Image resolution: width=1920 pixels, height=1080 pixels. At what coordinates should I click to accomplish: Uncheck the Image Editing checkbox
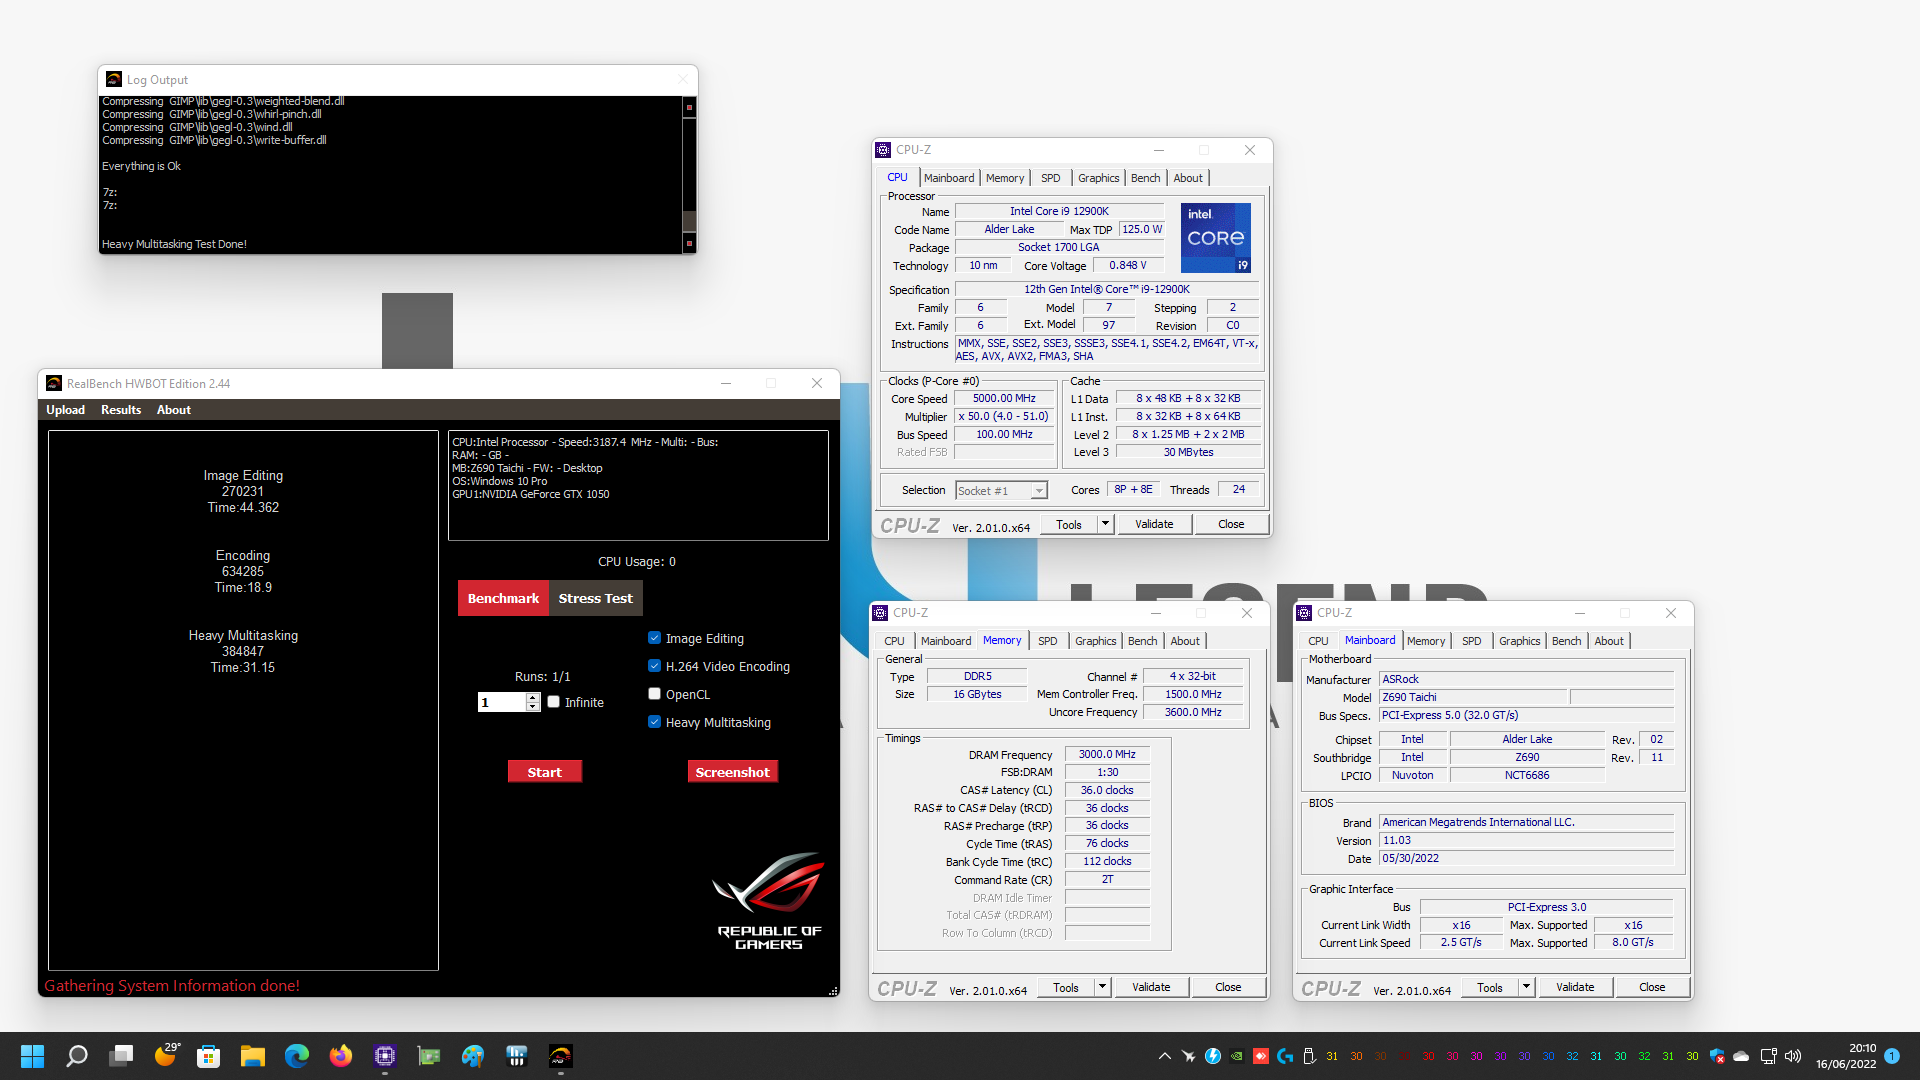(654, 638)
